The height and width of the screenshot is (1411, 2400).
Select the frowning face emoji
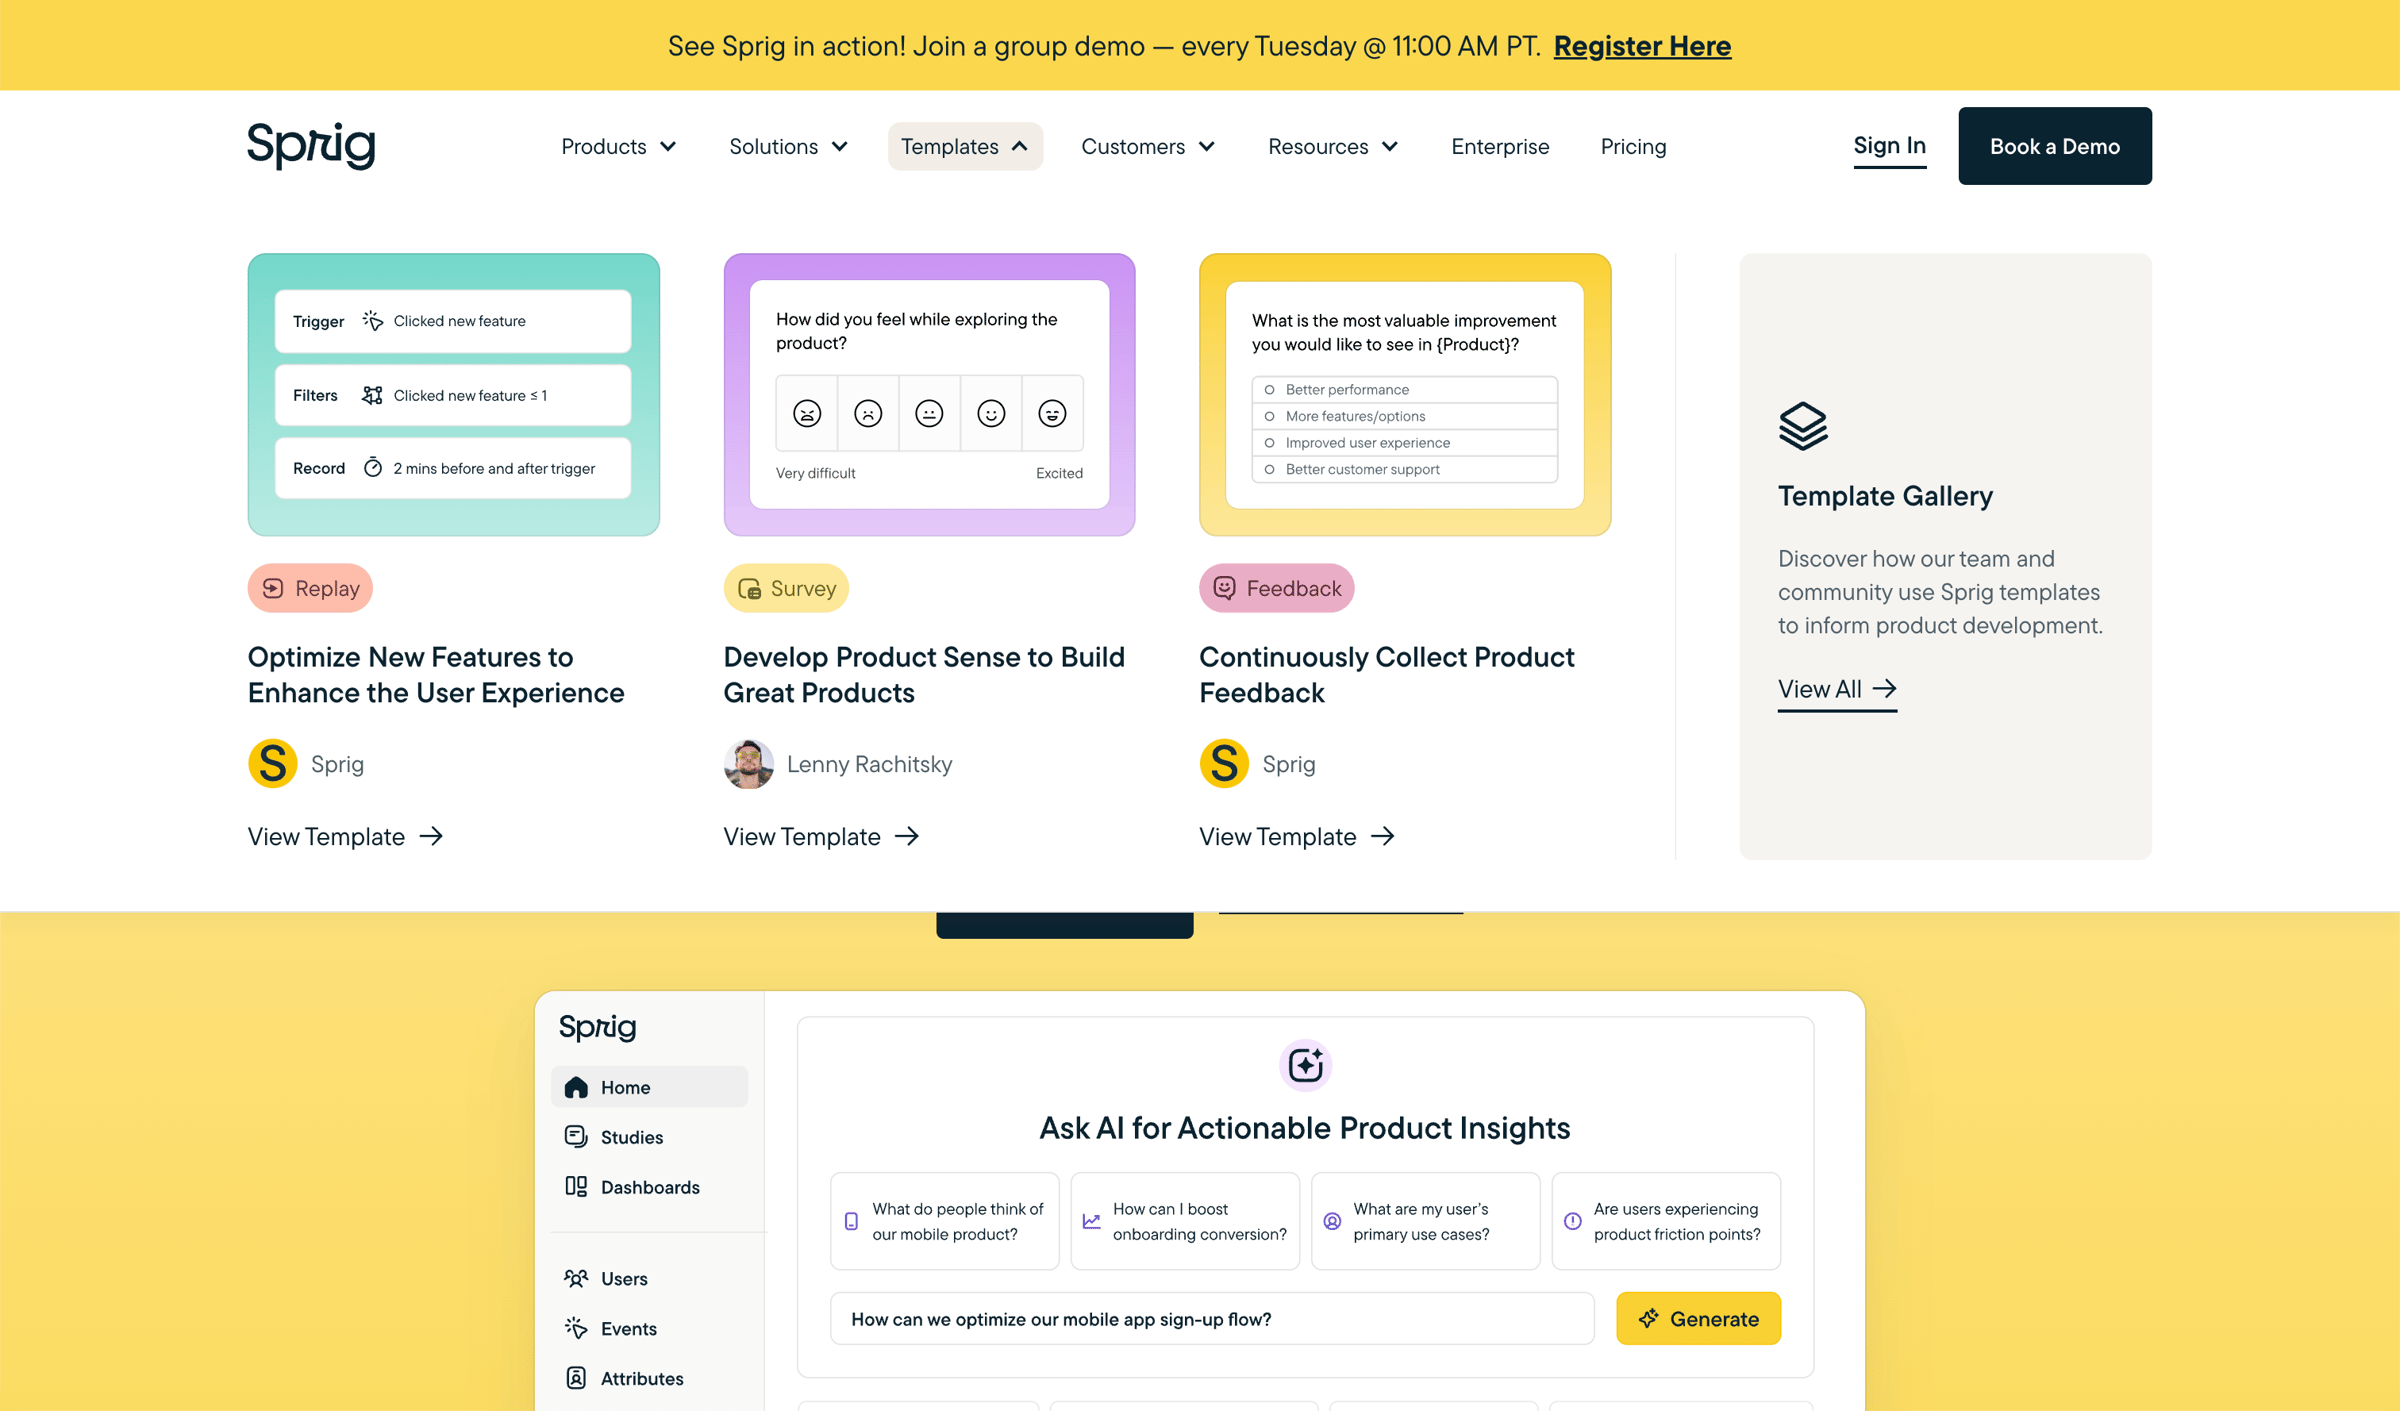click(x=868, y=413)
